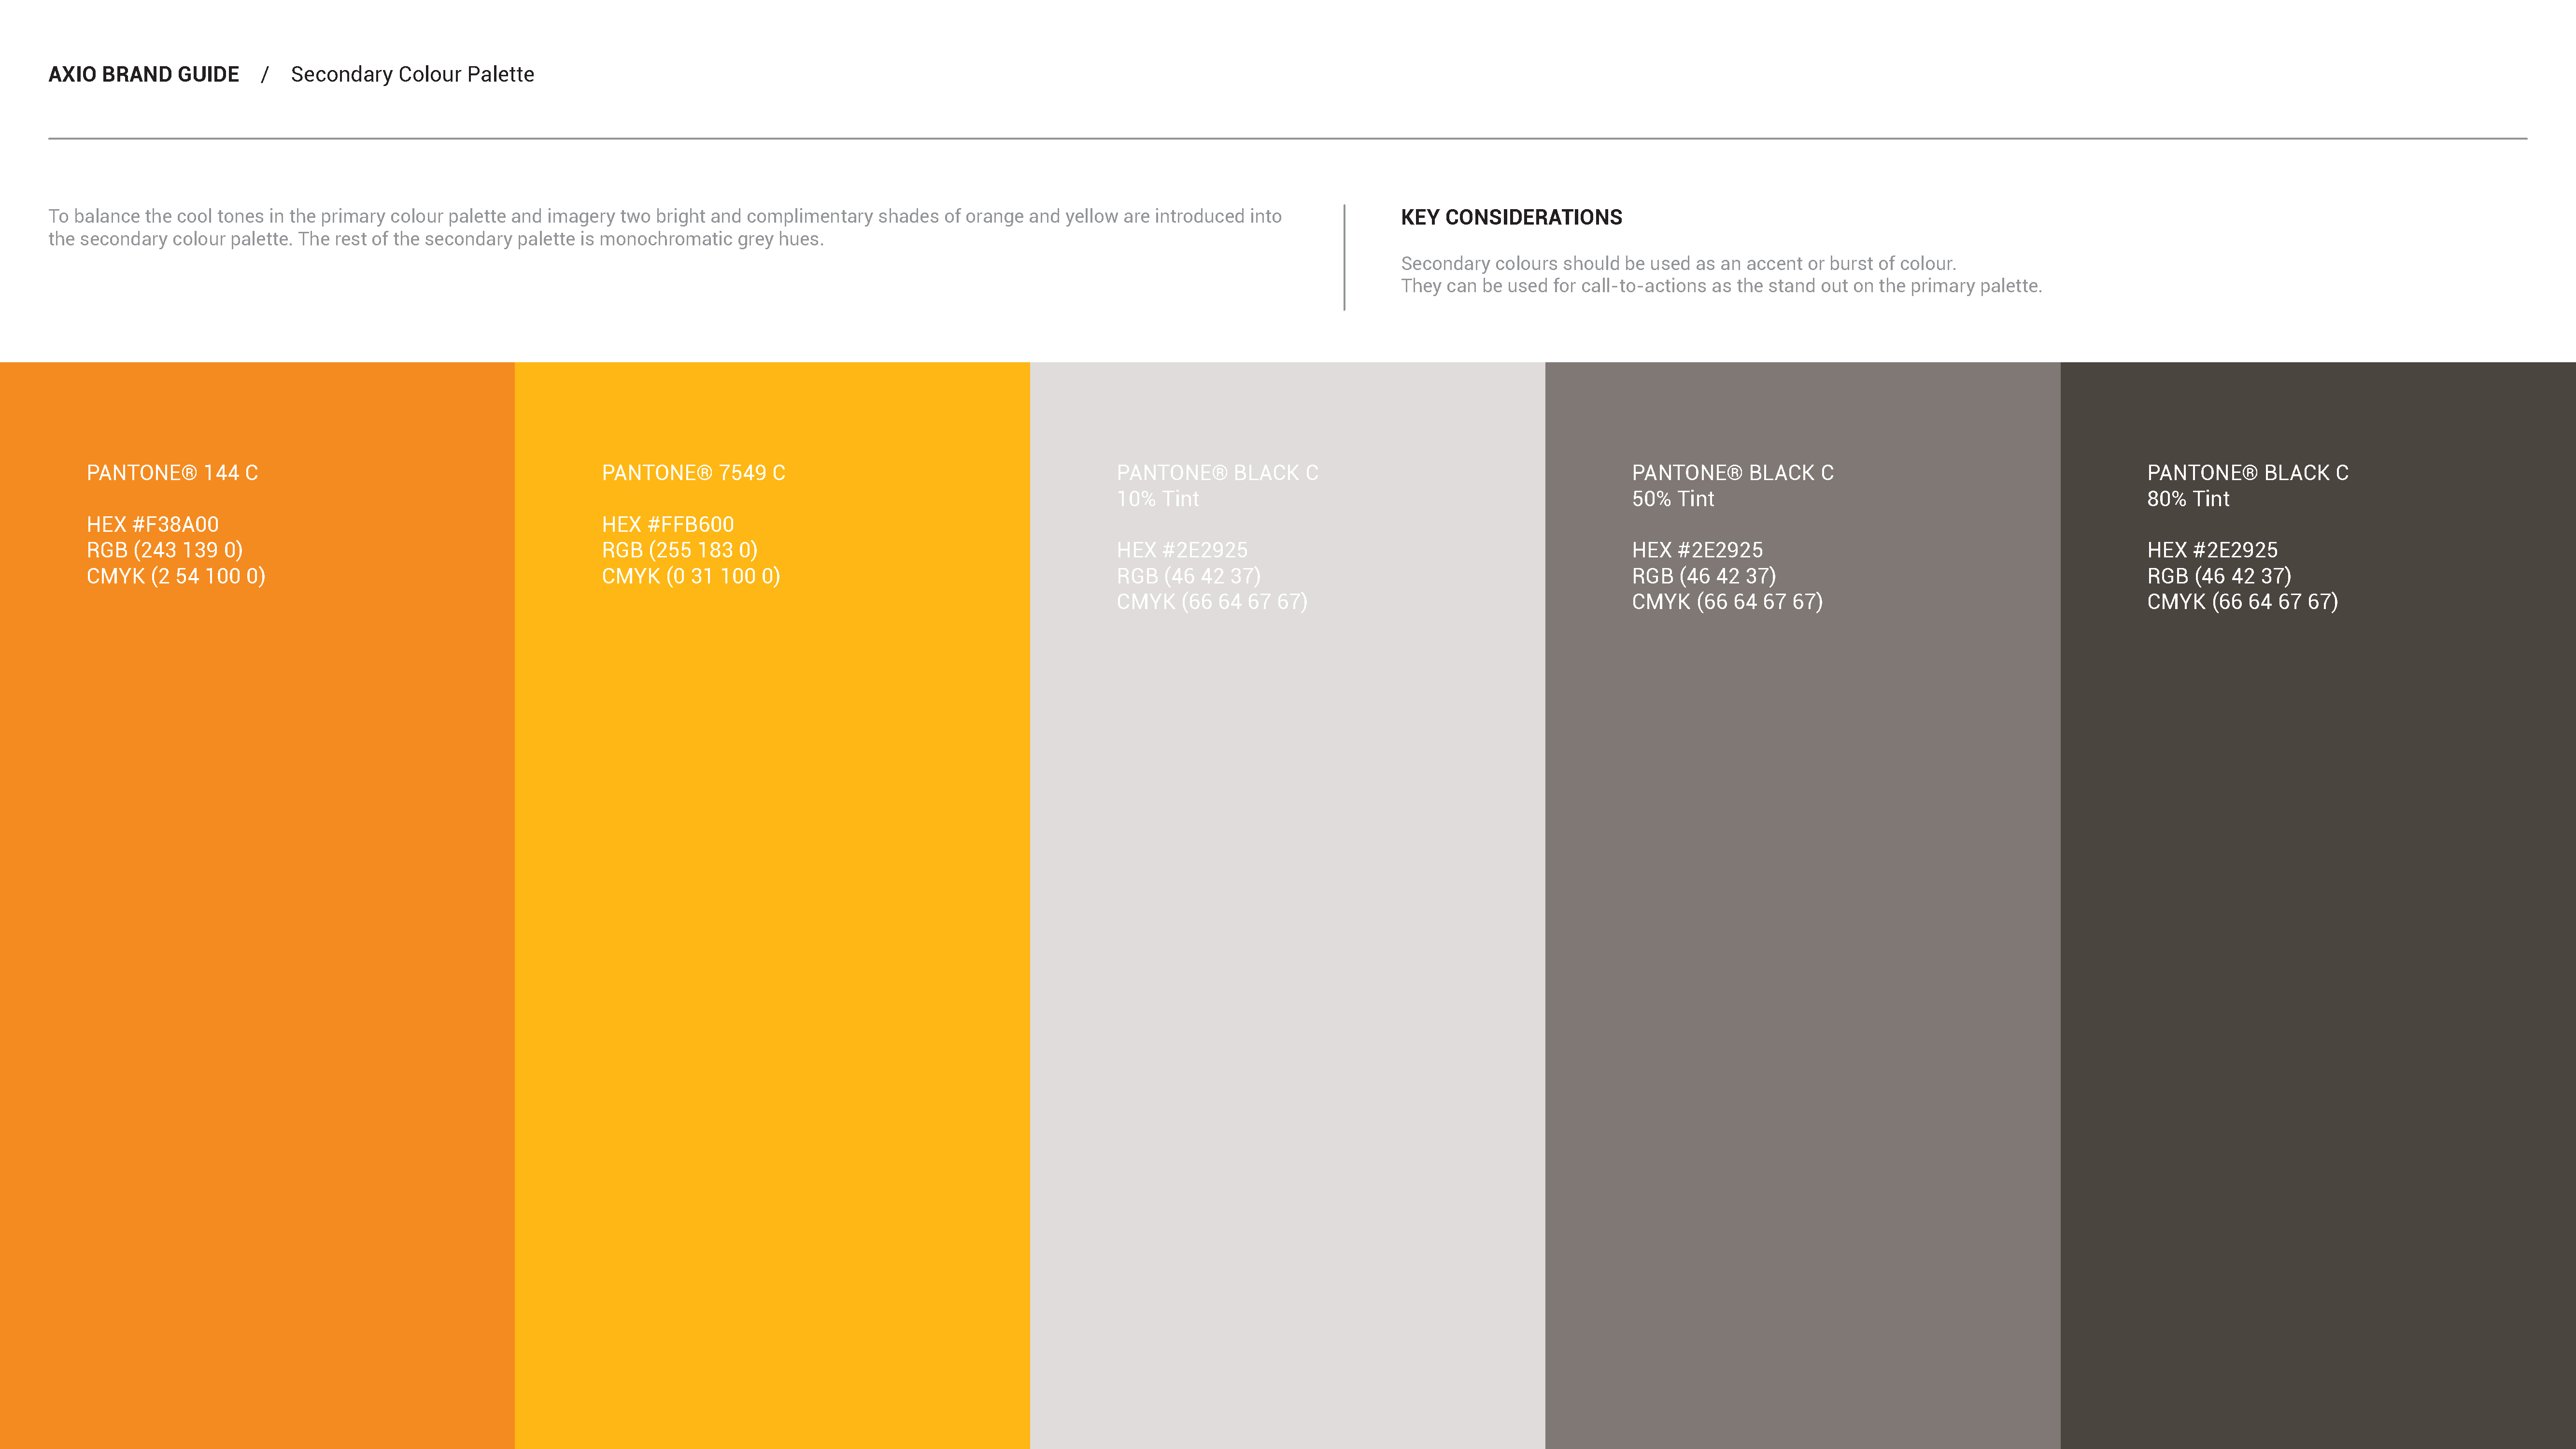Click the 80% Tint label

click(2188, 499)
